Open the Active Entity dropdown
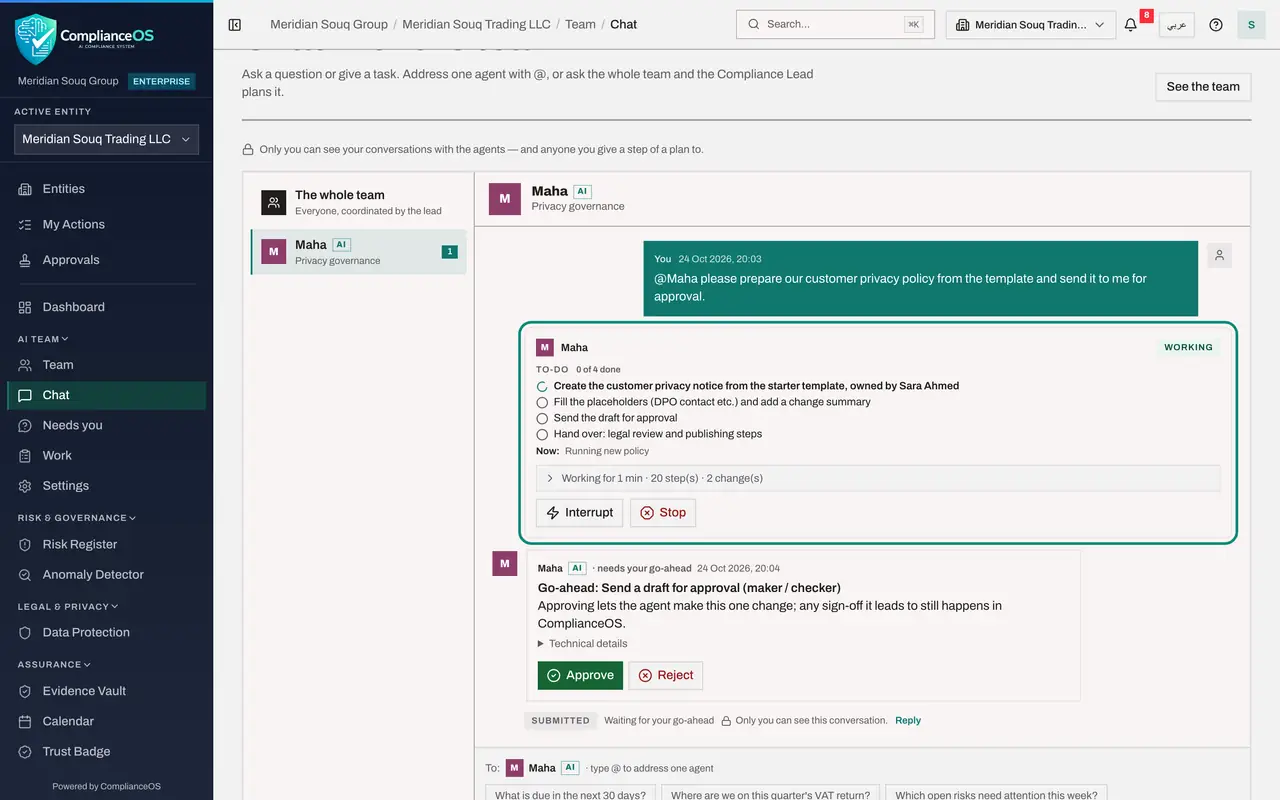Image resolution: width=1280 pixels, height=800 pixels. click(x=106, y=140)
